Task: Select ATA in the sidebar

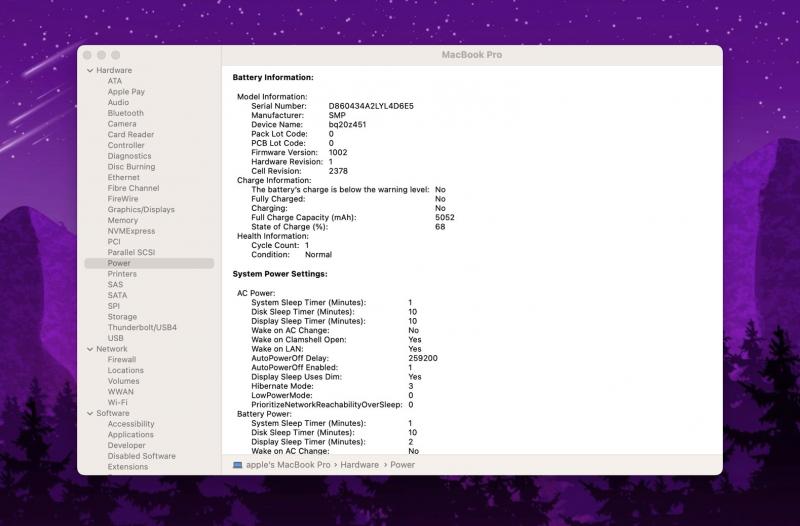Action: (x=115, y=81)
